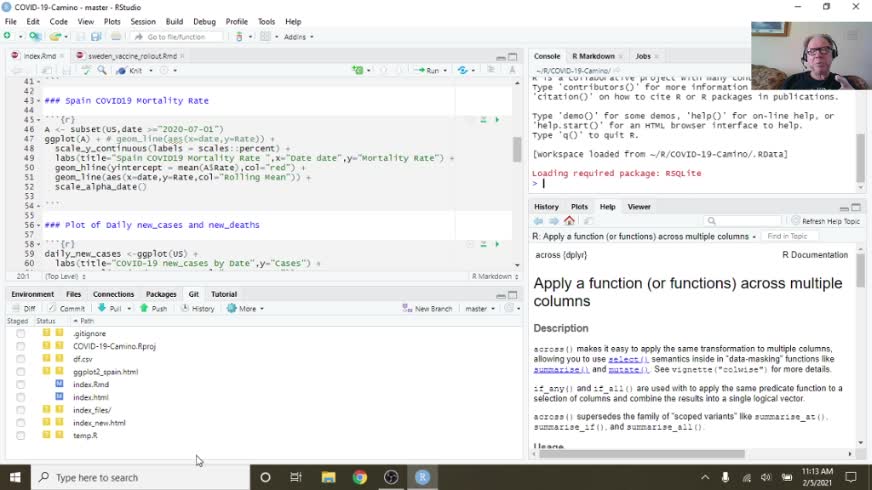Click the Help pane horizontal scrollbar
Screen dimensions: 872x490
coord(642,454)
